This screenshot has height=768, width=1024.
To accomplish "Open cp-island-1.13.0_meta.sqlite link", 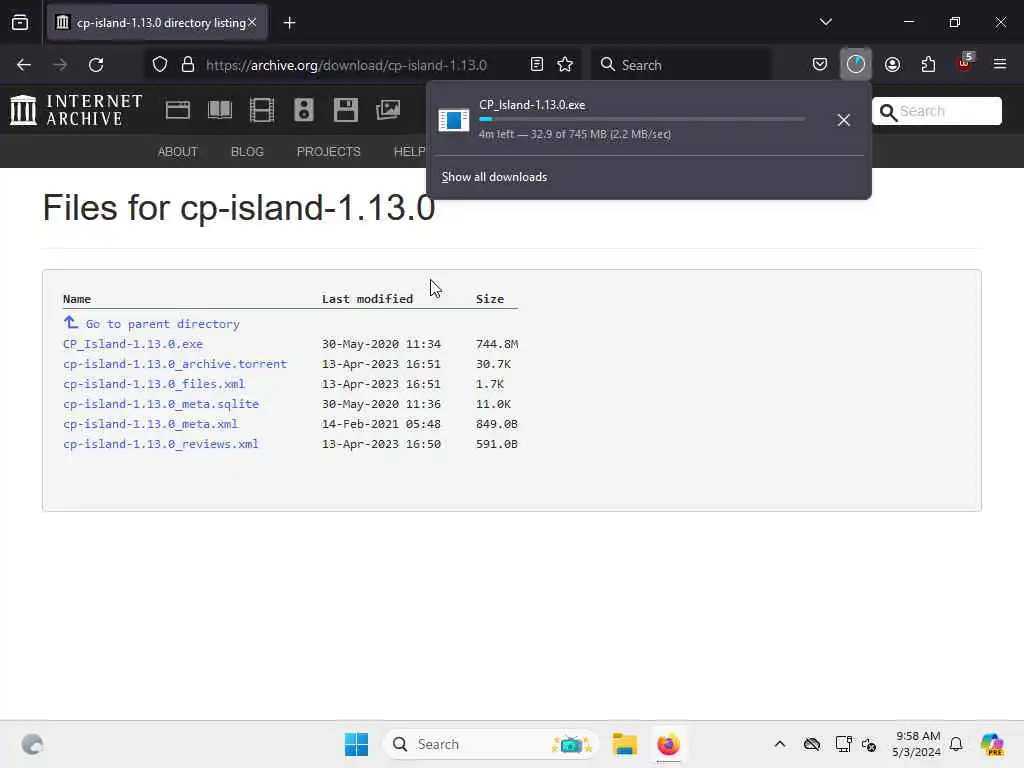I will pyautogui.click(x=161, y=404).
